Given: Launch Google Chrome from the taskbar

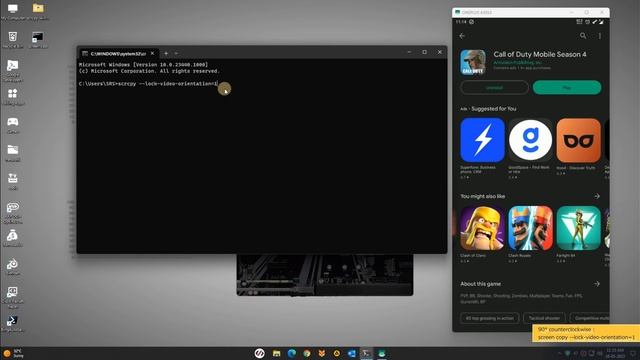Looking at the screenshot, I should (307, 353).
